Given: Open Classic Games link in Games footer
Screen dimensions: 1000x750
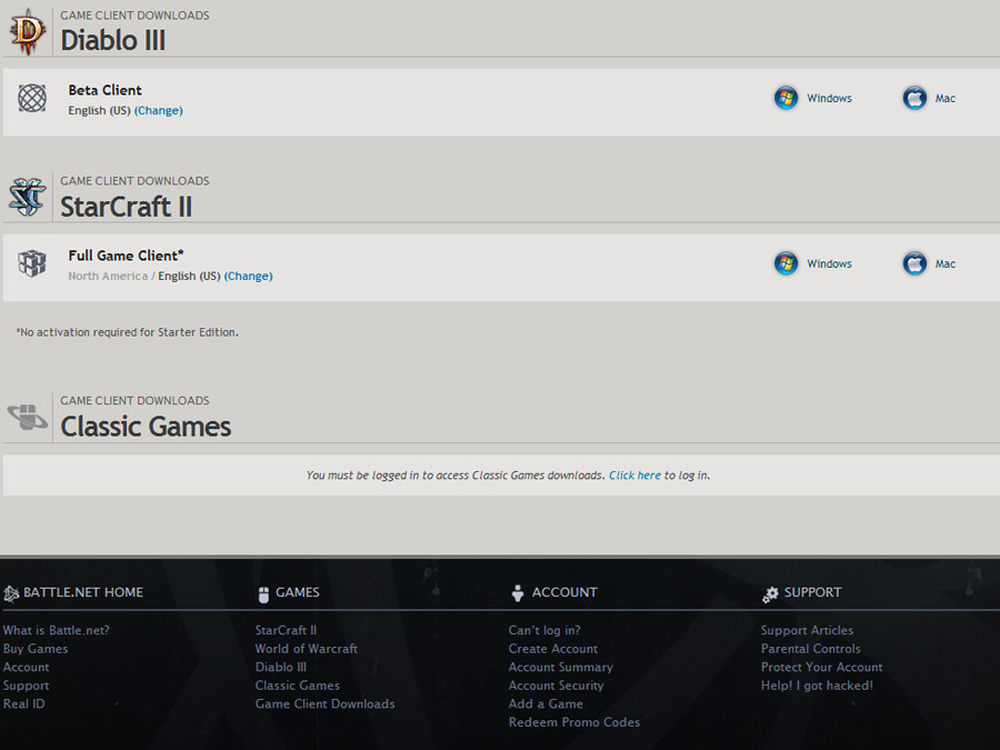Looking at the screenshot, I should point(297,686).
